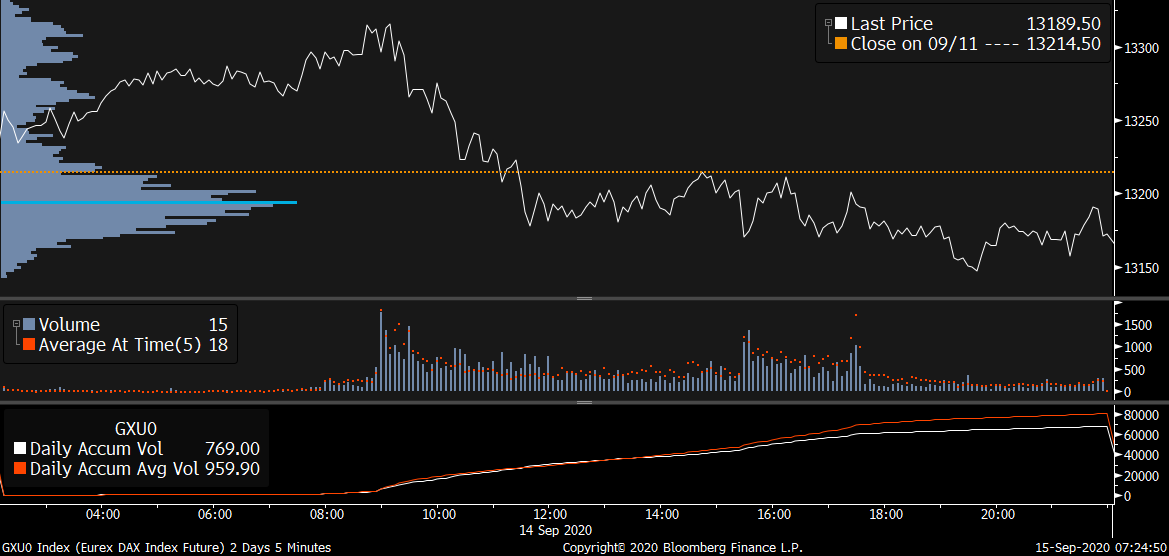This screenshot has height=556, width=1169.
Task: Select the 'Average At Time(5)' legend label
Action: (120, 344)
